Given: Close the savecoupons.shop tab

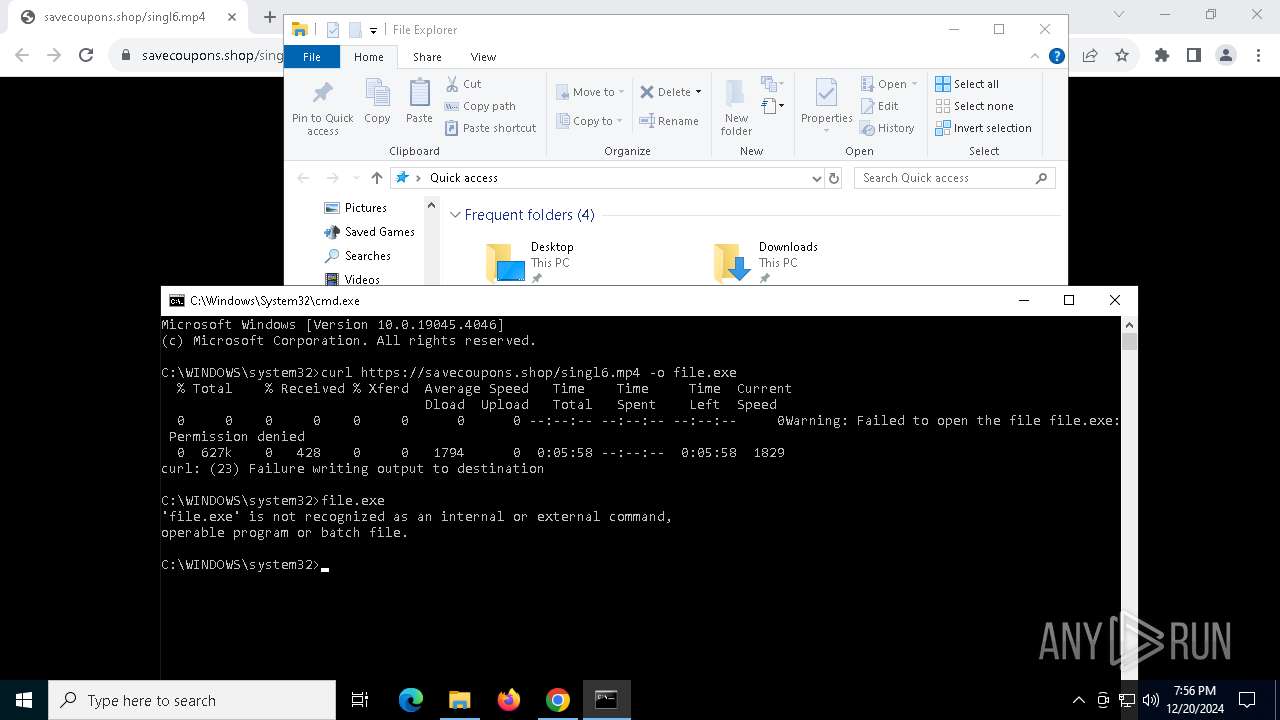Looking at the screenshot, I should click(x=232, y=17).
